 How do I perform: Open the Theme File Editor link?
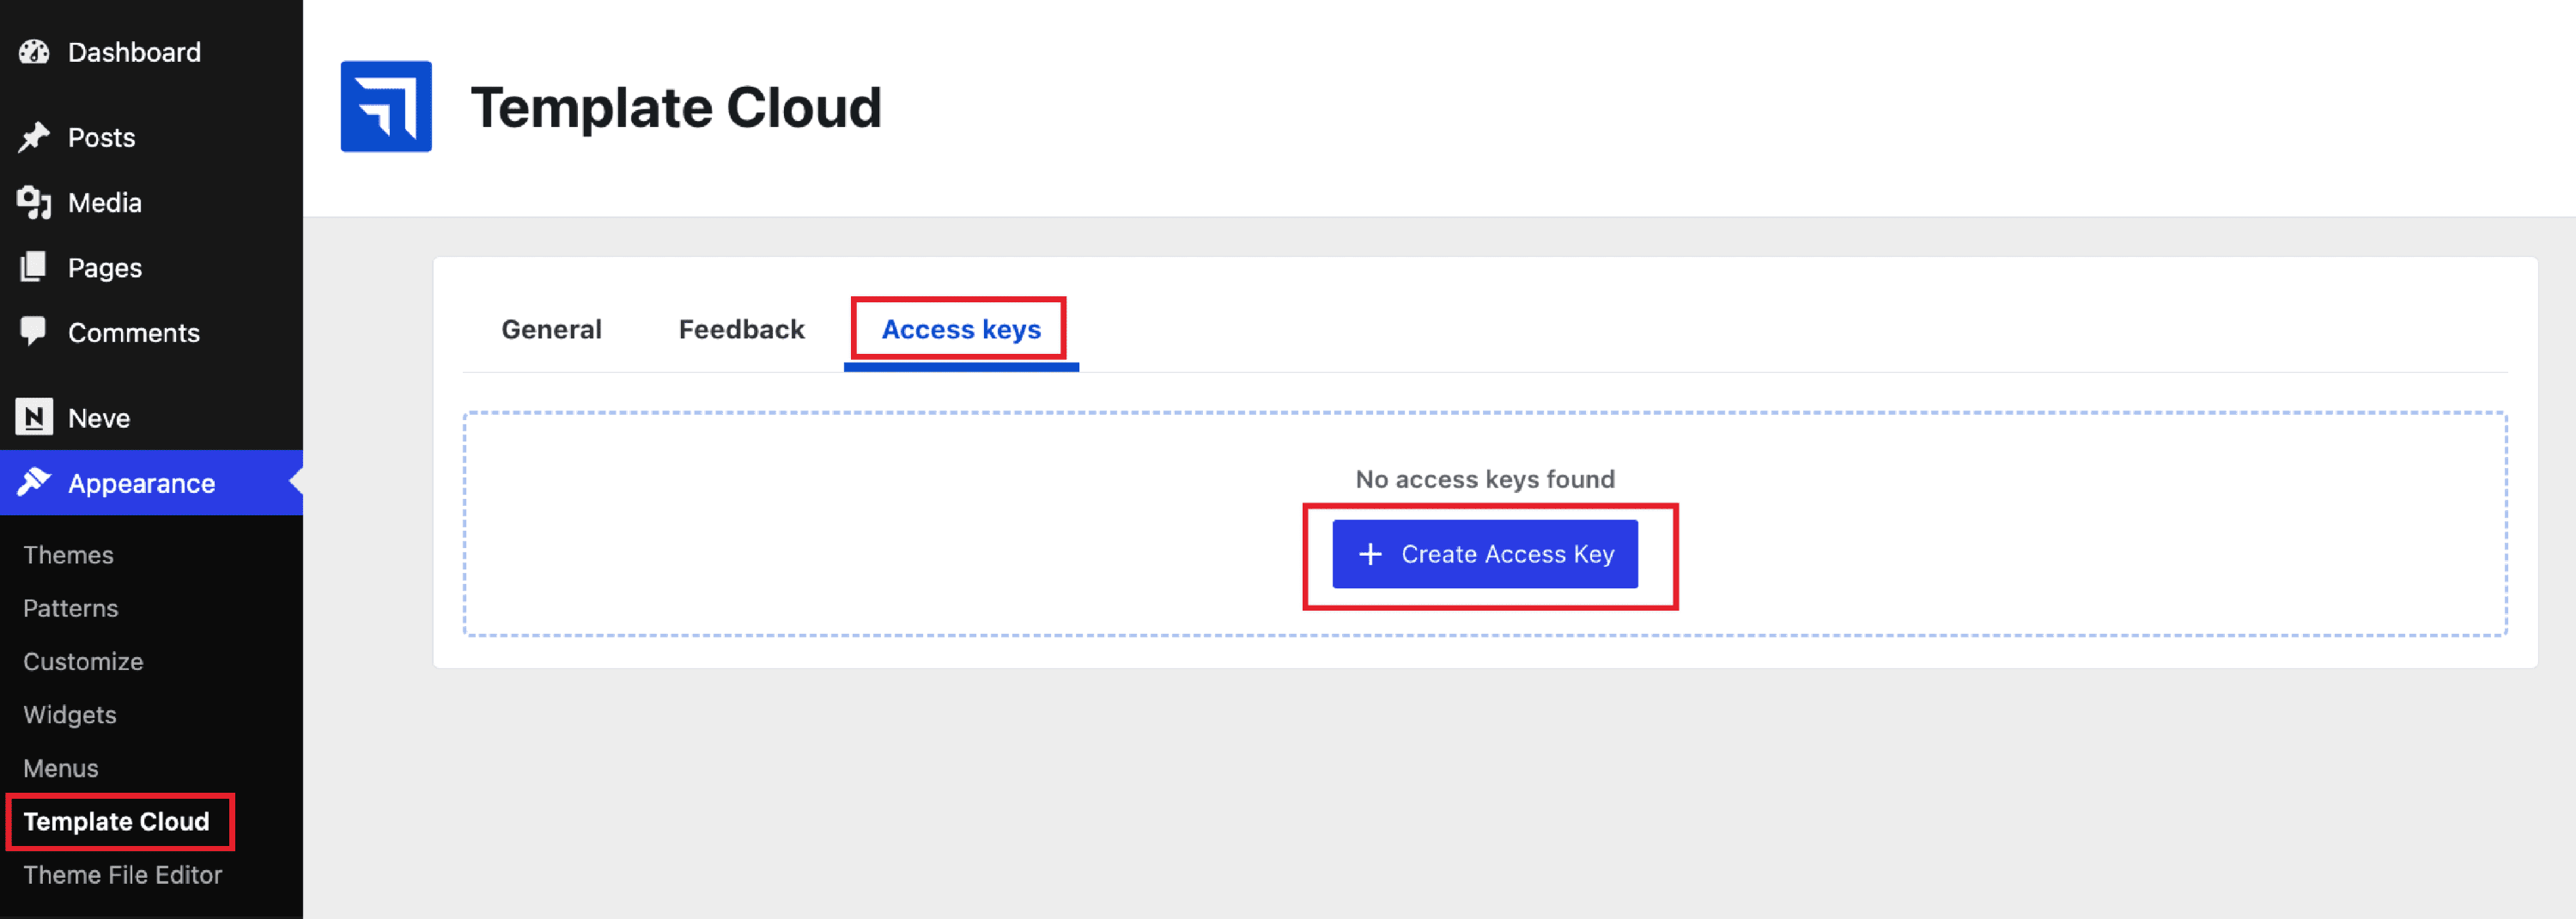122,875
